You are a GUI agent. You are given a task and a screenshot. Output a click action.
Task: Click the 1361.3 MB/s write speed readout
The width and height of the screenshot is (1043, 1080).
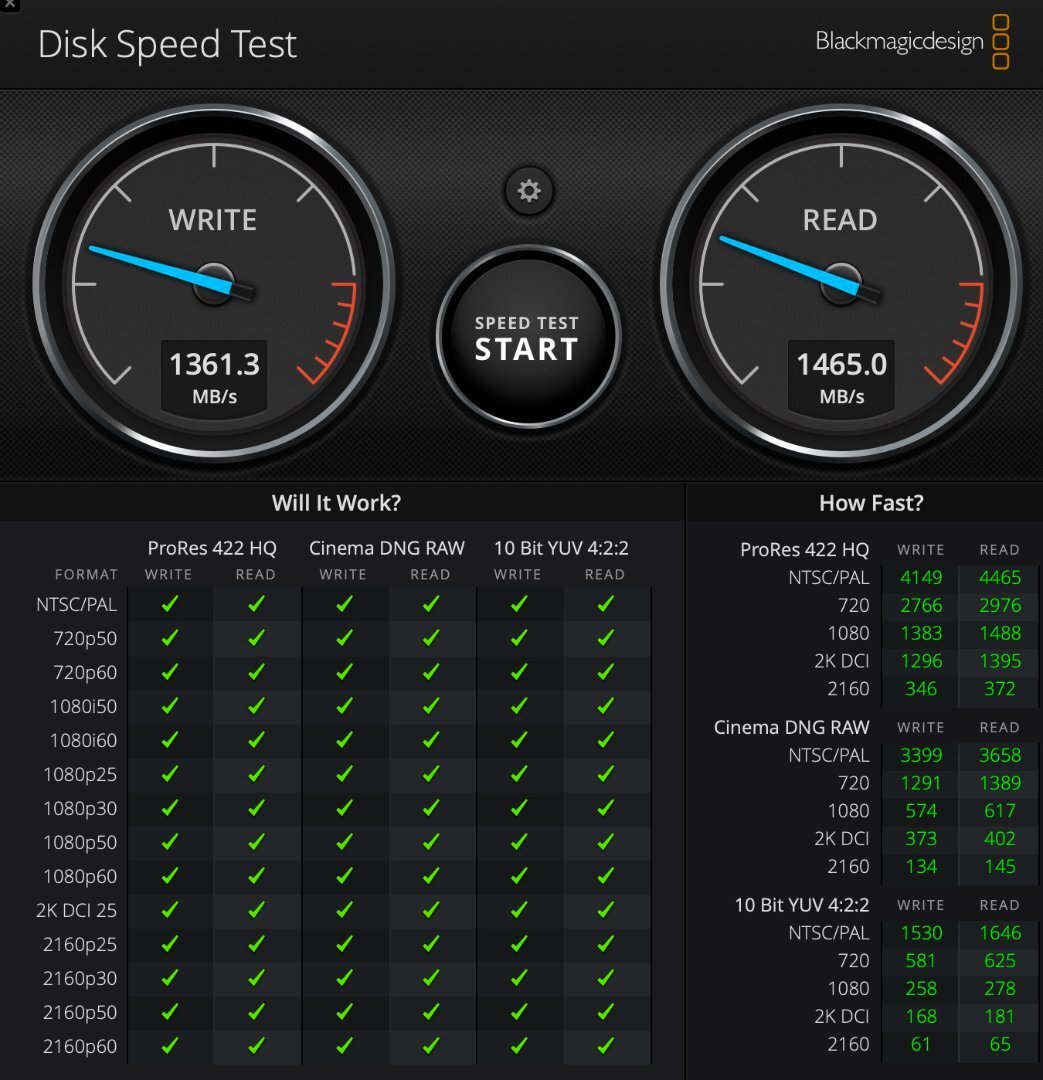tap(214, 377)
